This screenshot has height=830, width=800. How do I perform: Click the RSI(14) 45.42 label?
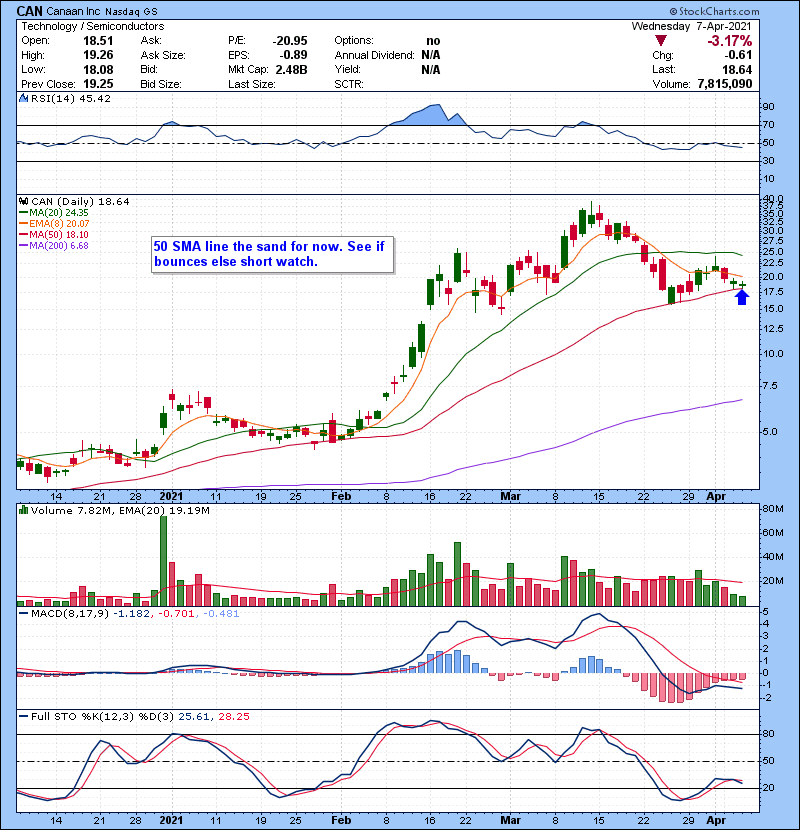click(71, 98)
